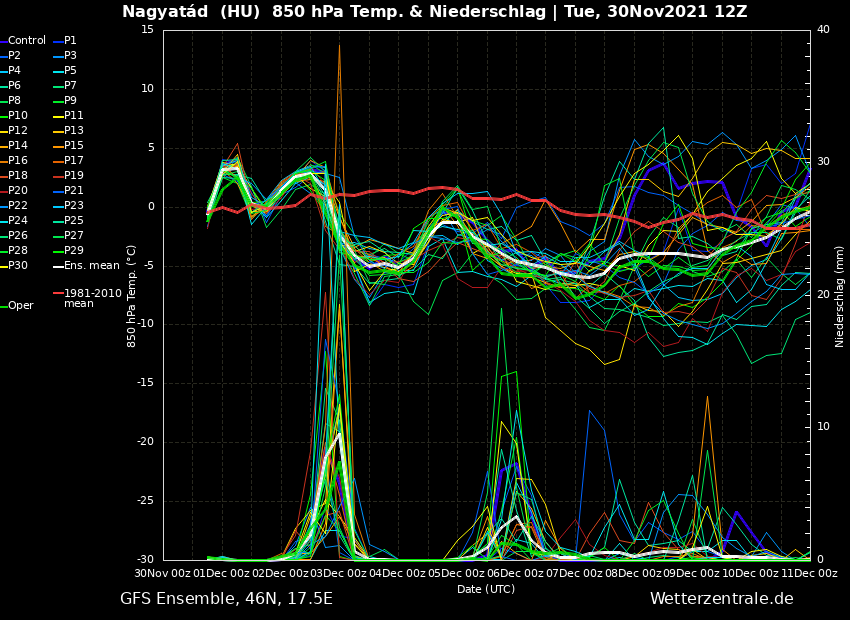Click the 850 hPa Temp. (°C) axis label
Screen dimensions: 850x620
click(132, 296)
